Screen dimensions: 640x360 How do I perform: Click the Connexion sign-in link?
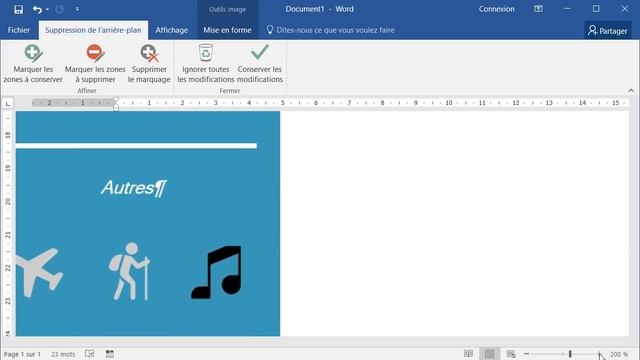pos(496,9)
